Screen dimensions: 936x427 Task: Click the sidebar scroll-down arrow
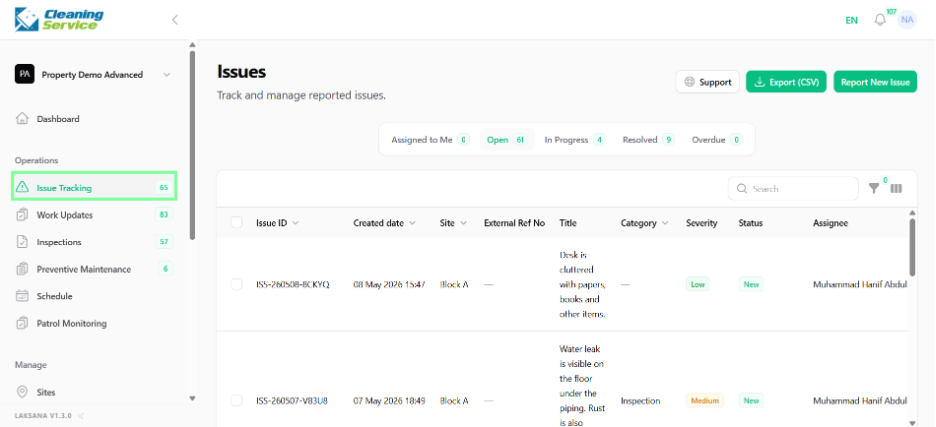tap(192, 398)
